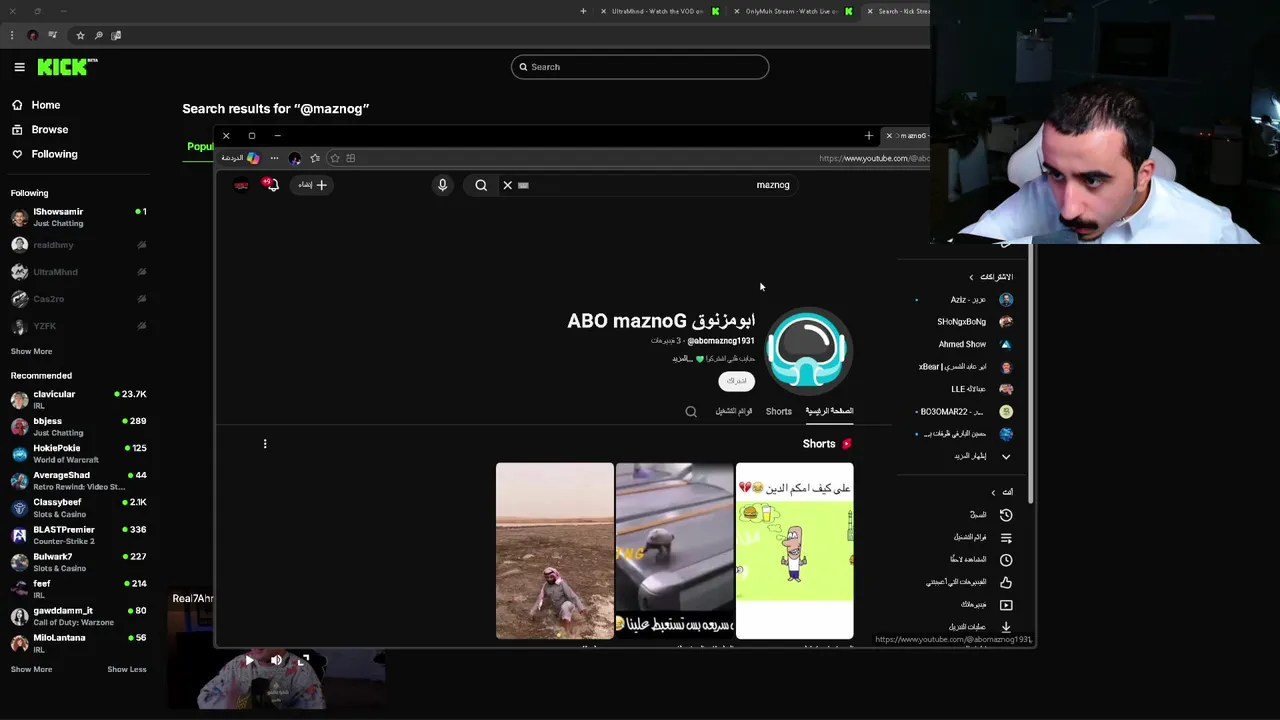Screen dimensions: 1280x720
Task: Open the desert man Short thumbnail
Action: click(x=555, y=551)
